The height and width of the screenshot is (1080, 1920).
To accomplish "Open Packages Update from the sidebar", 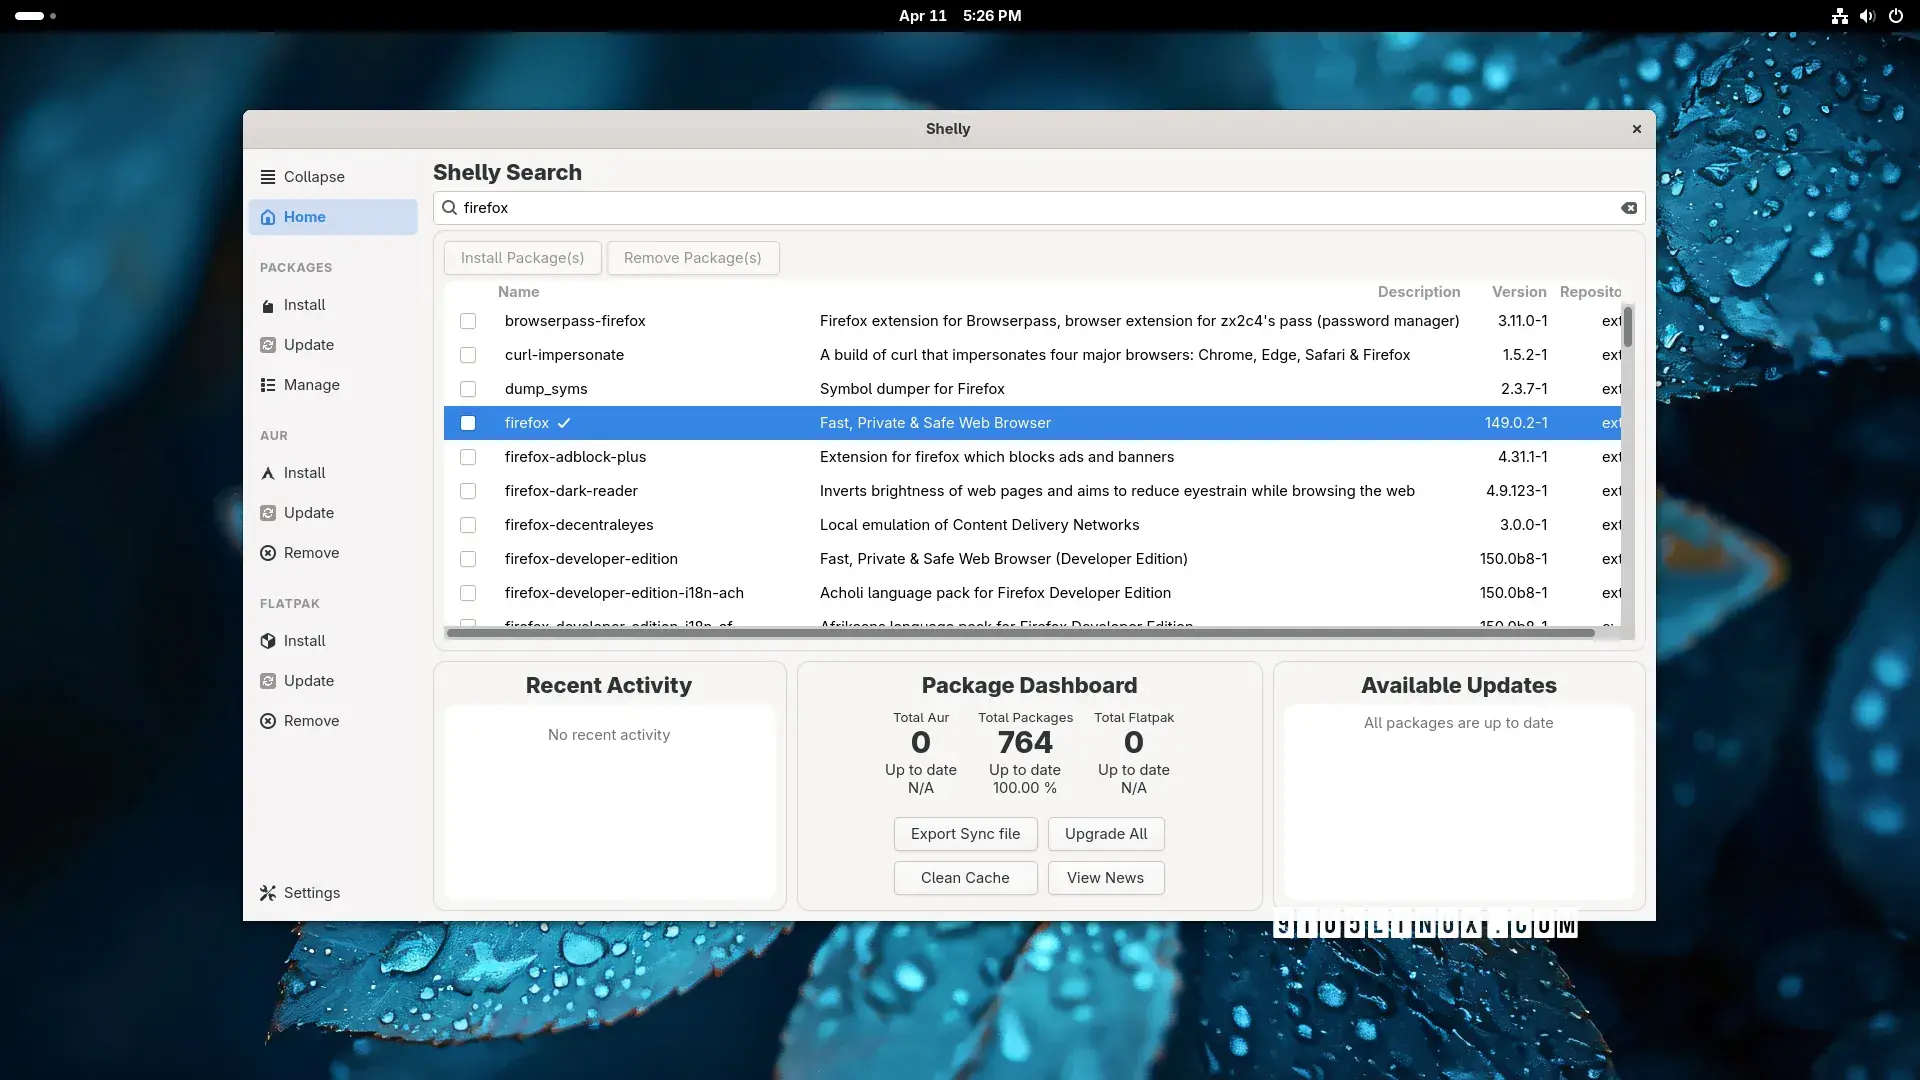I will pos(308,345).
